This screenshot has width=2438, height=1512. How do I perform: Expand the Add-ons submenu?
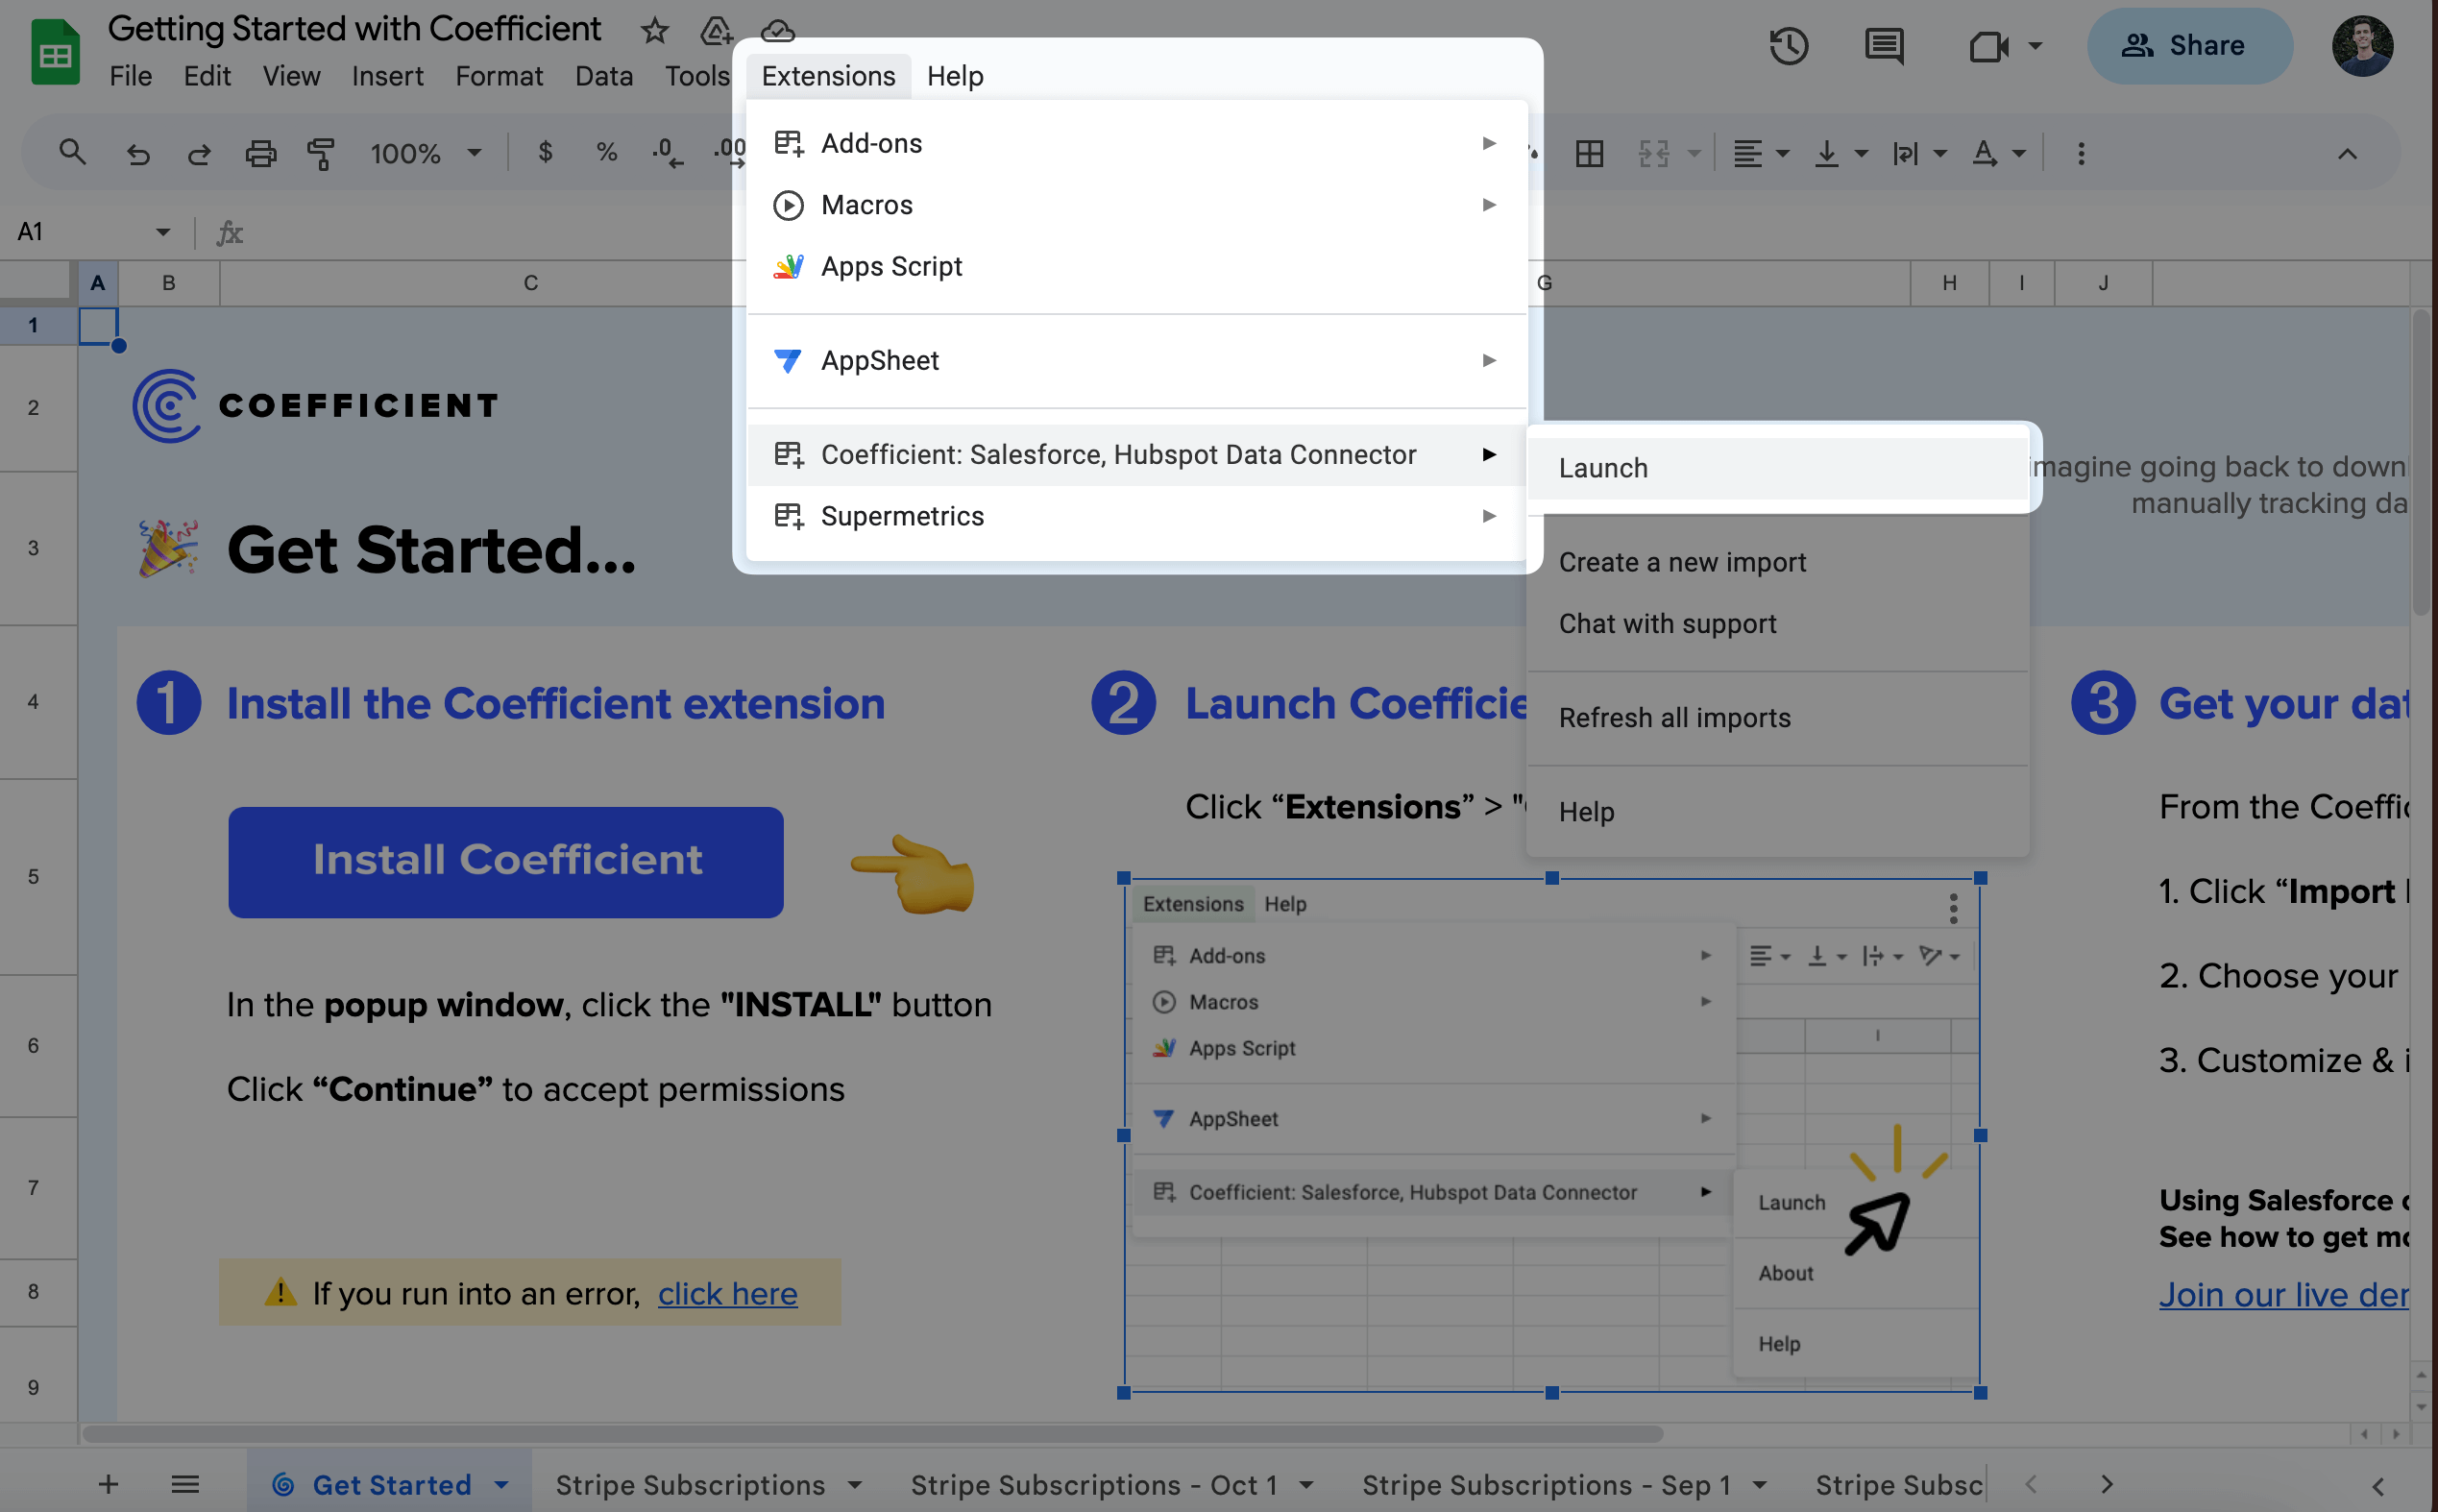1136,143
